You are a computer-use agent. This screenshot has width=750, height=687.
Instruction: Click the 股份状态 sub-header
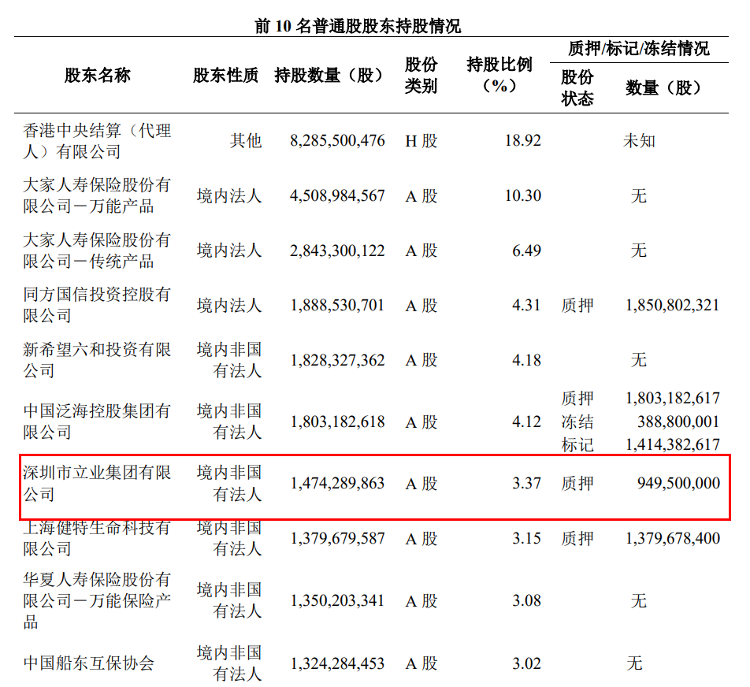[x=577, y=88]
